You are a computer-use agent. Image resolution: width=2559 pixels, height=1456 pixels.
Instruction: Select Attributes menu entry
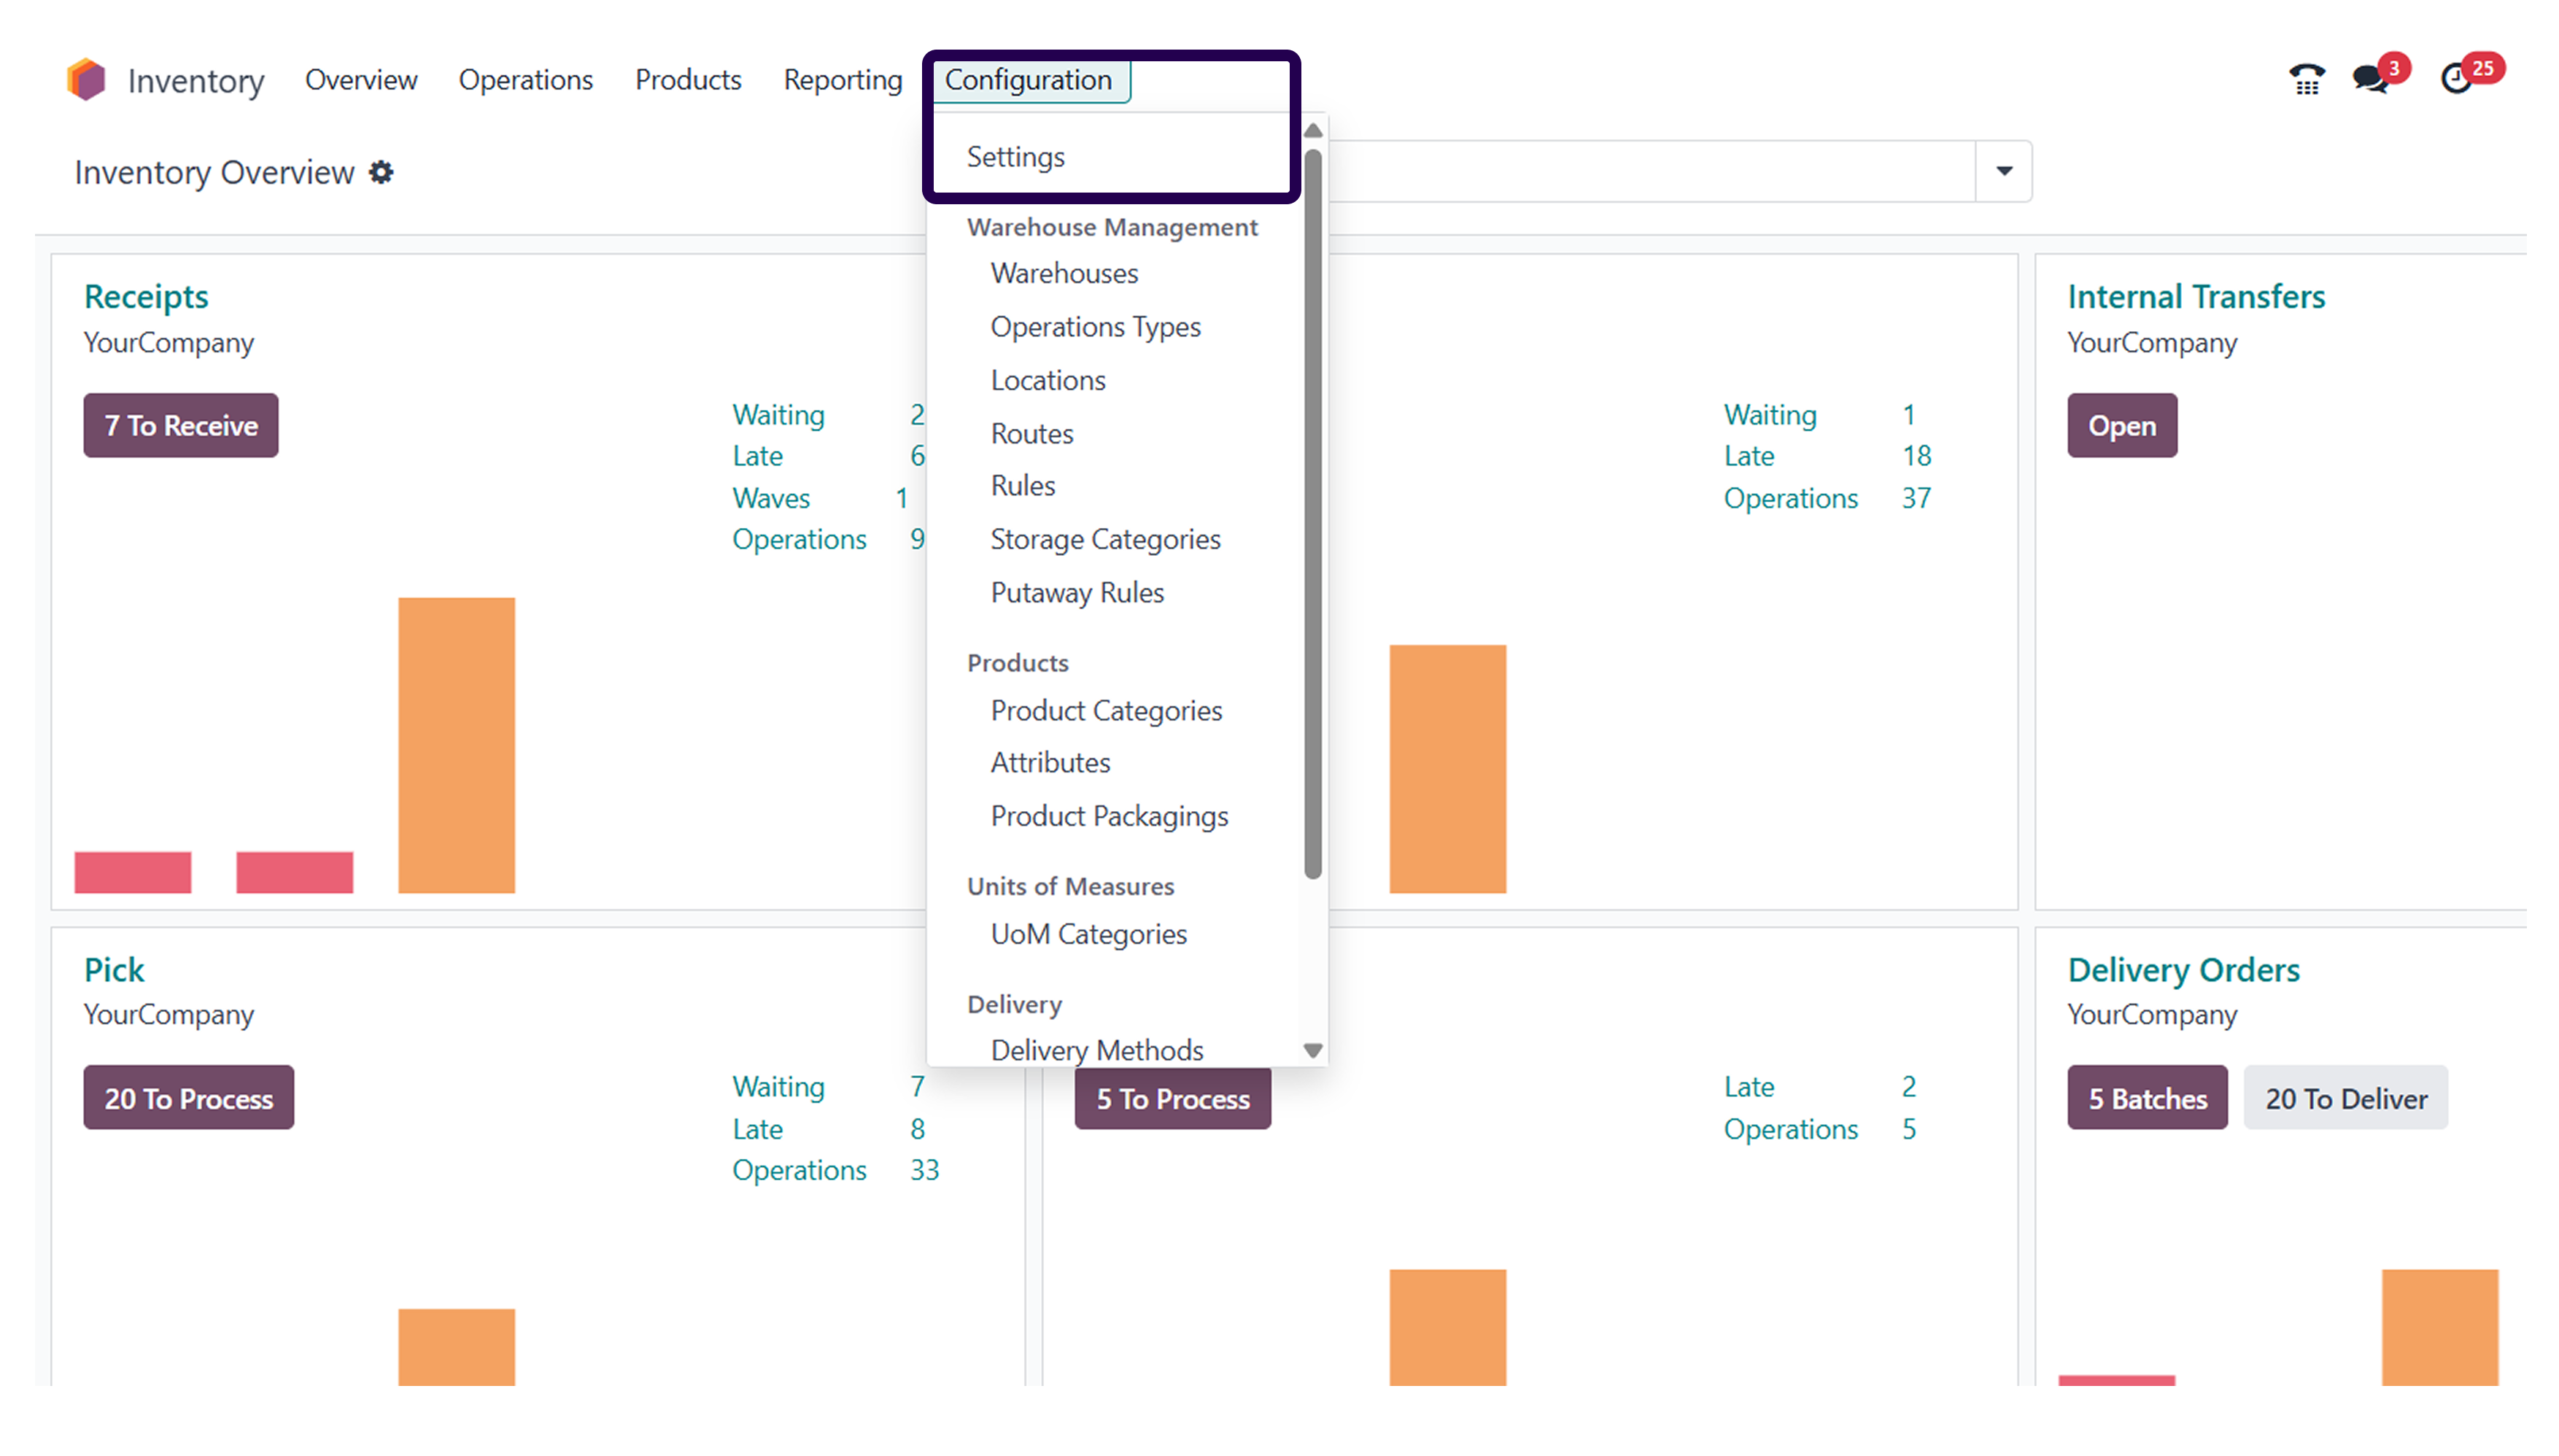click(x=1050, y=763)
